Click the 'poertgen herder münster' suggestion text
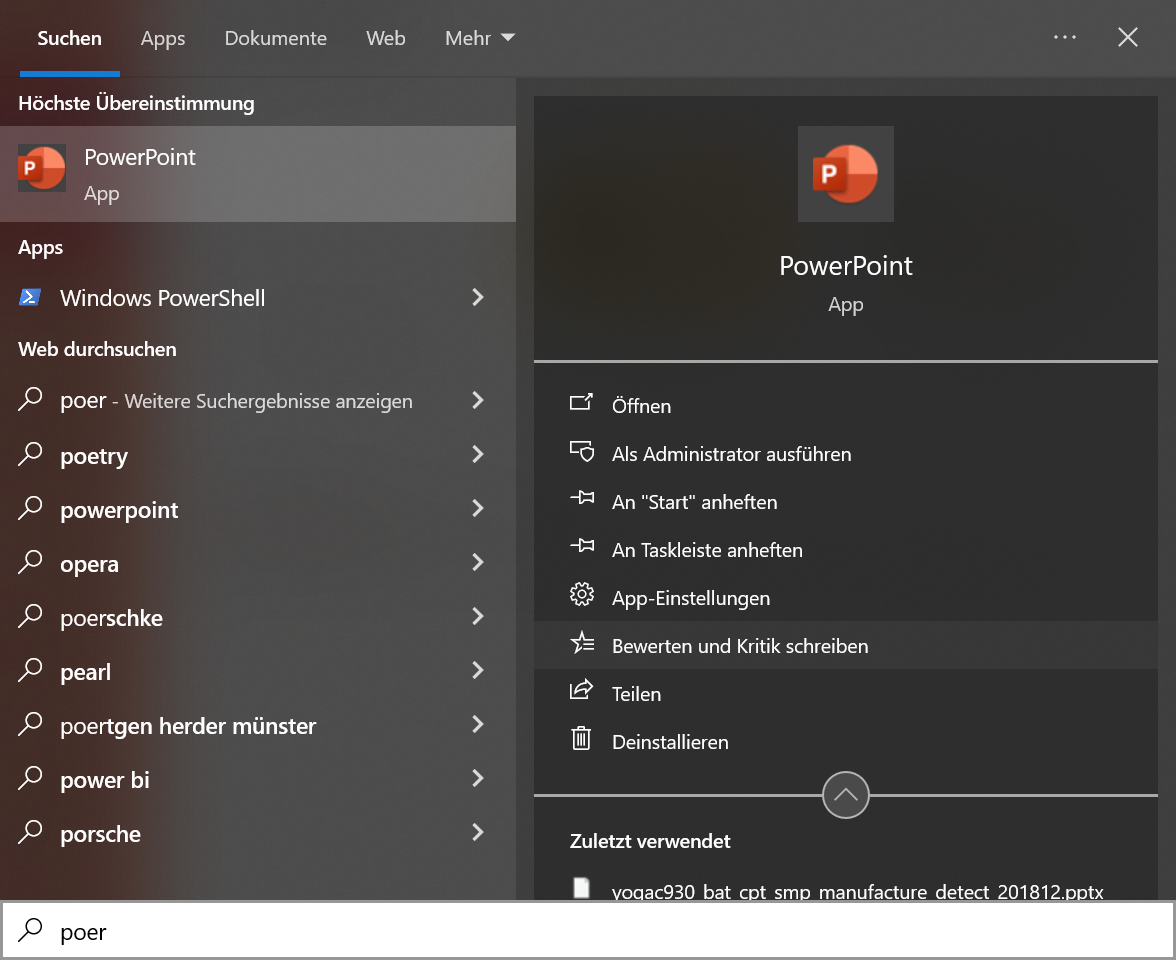 188,726
